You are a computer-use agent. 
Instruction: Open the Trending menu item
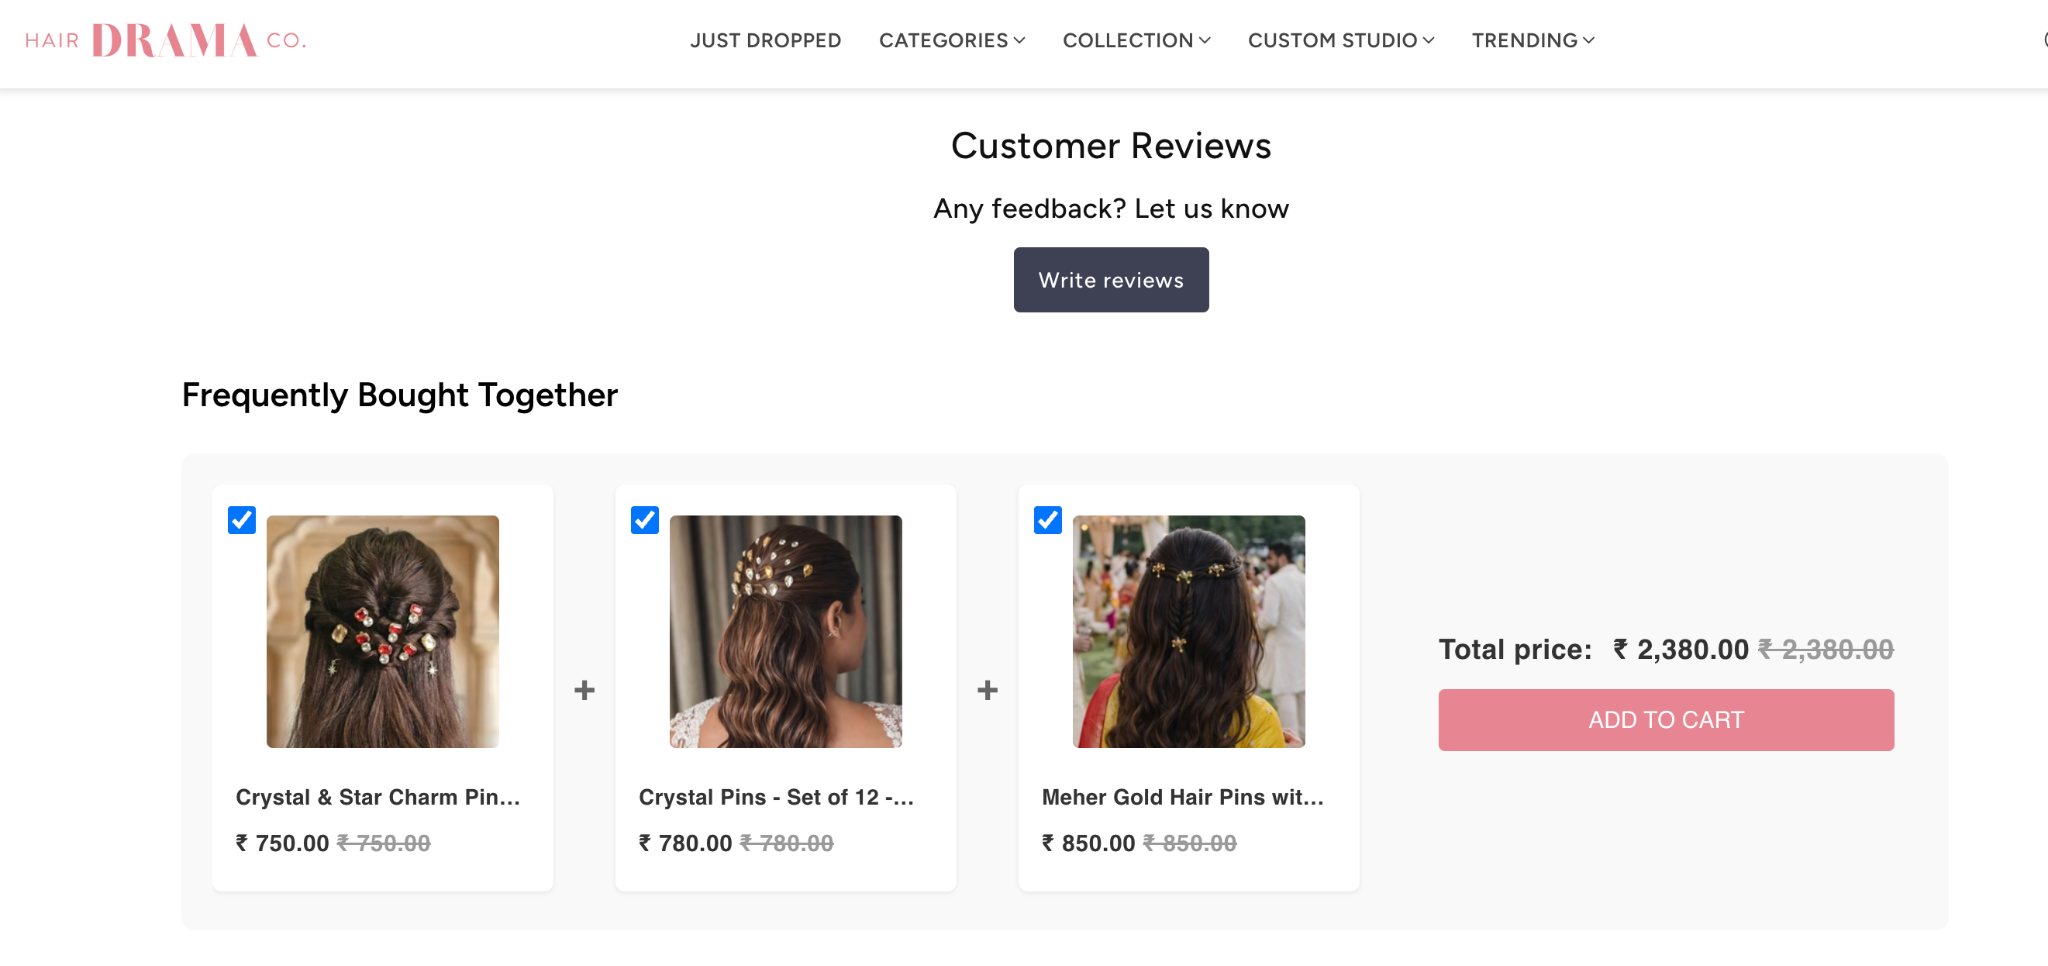tap(1533, 41)
